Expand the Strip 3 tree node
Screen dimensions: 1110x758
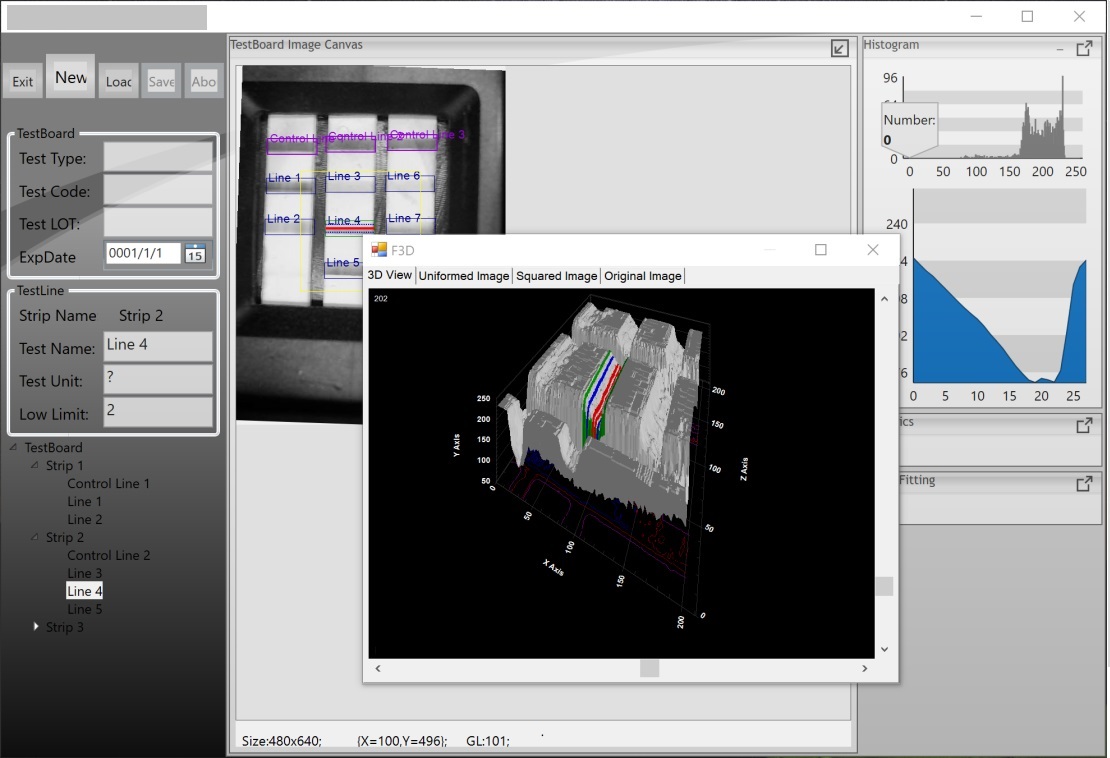coord(37,627)
